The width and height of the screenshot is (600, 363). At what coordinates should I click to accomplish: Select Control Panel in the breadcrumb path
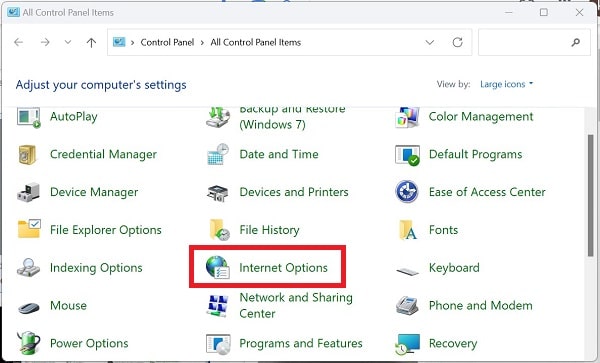click(x=167, y=42)
